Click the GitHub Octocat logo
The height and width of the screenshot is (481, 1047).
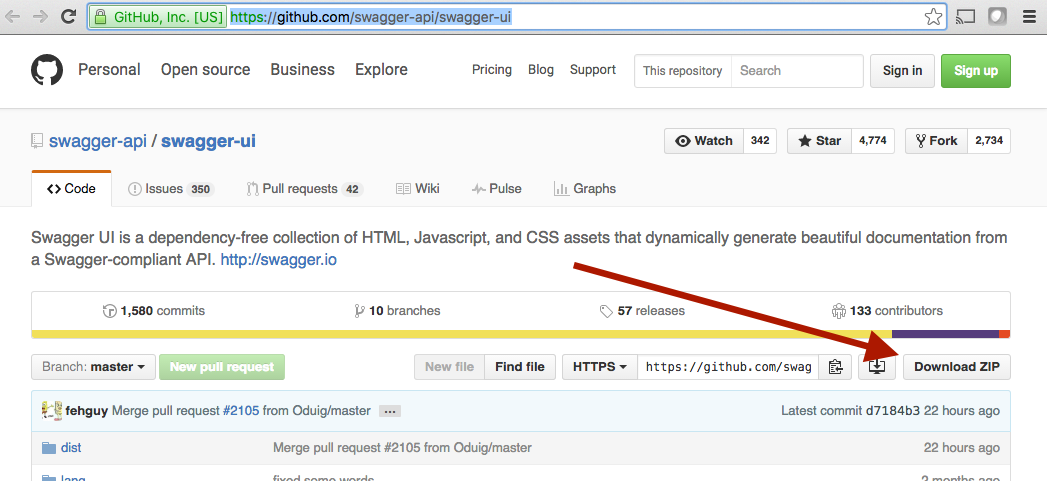[x=47, y=70]
